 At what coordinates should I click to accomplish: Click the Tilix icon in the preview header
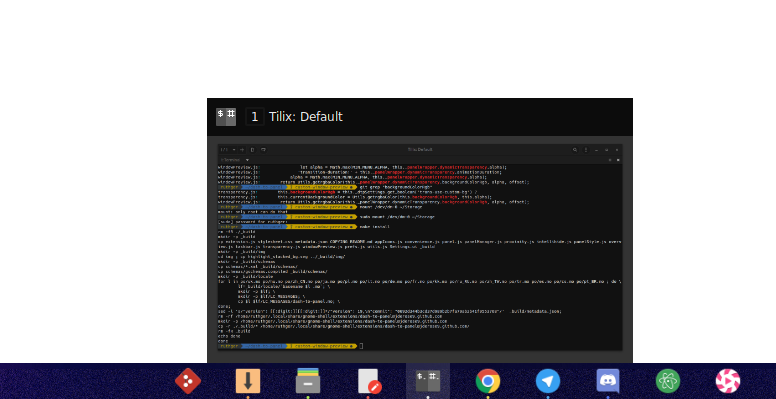point(226,117)
